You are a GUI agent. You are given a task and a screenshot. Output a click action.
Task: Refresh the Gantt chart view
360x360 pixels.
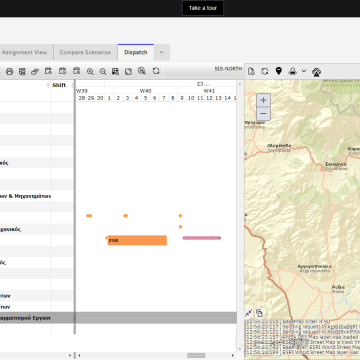[156, 71]
